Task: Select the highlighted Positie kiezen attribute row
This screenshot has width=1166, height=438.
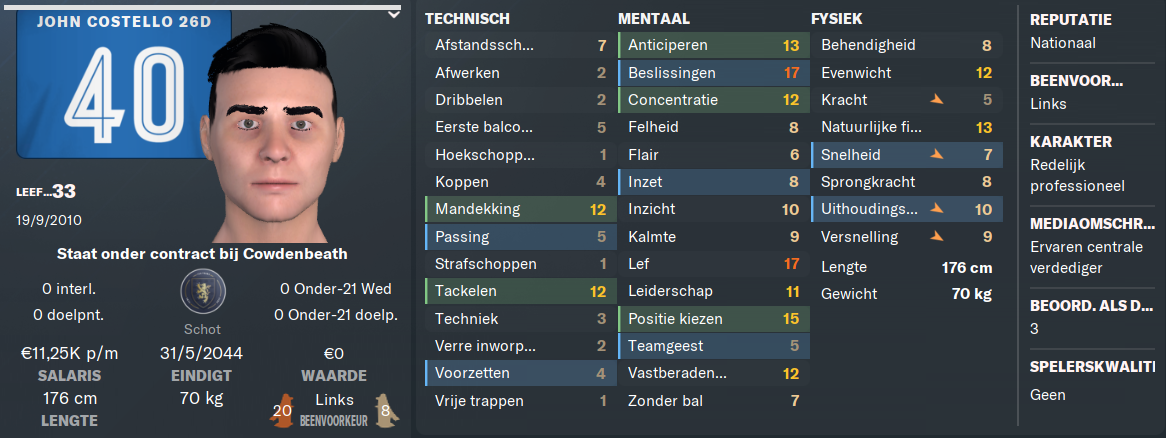Action: pos(713,319)
